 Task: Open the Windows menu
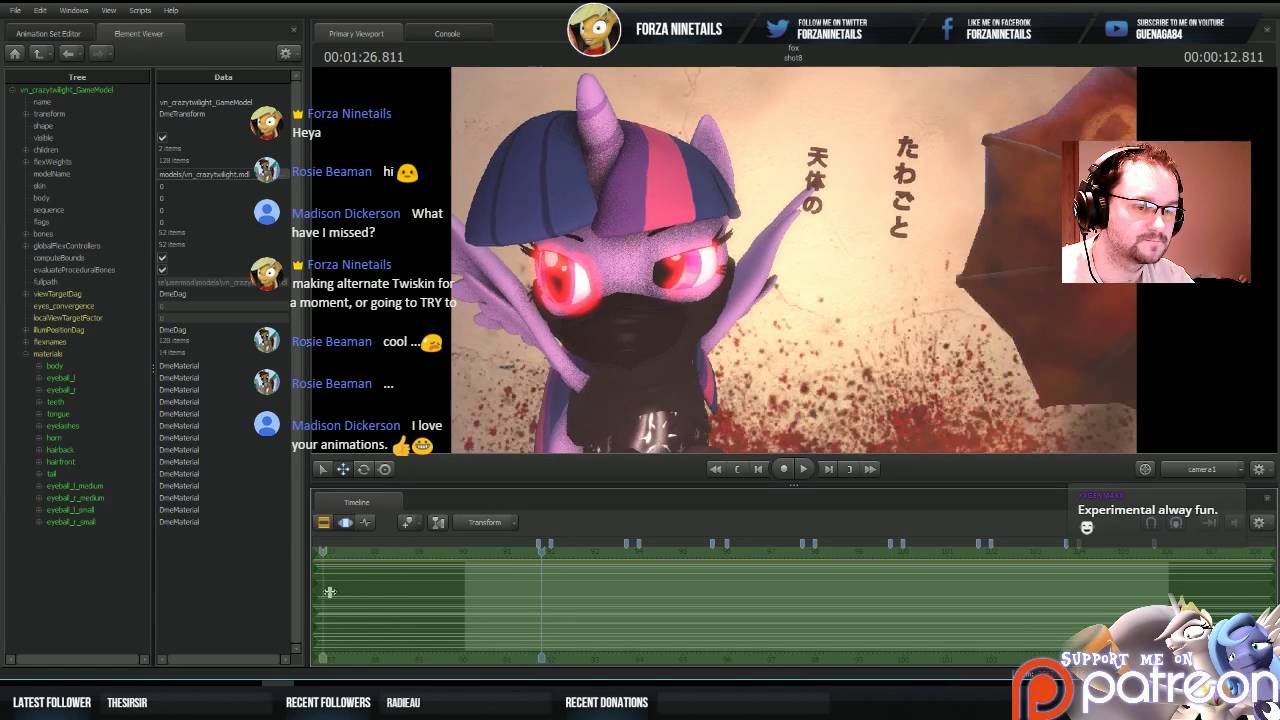pos(74,10)
